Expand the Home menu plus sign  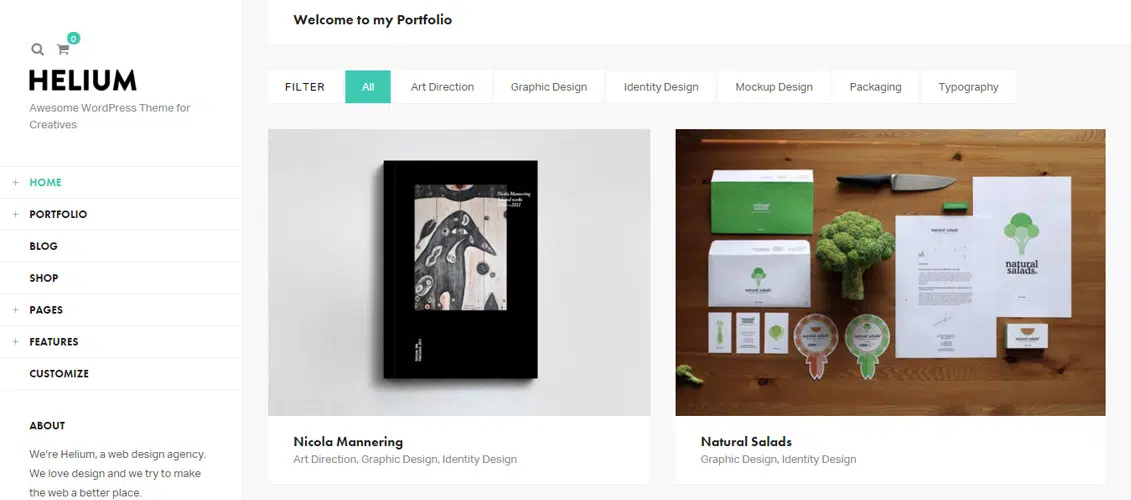pyautogui.click(x=15, y=183)
